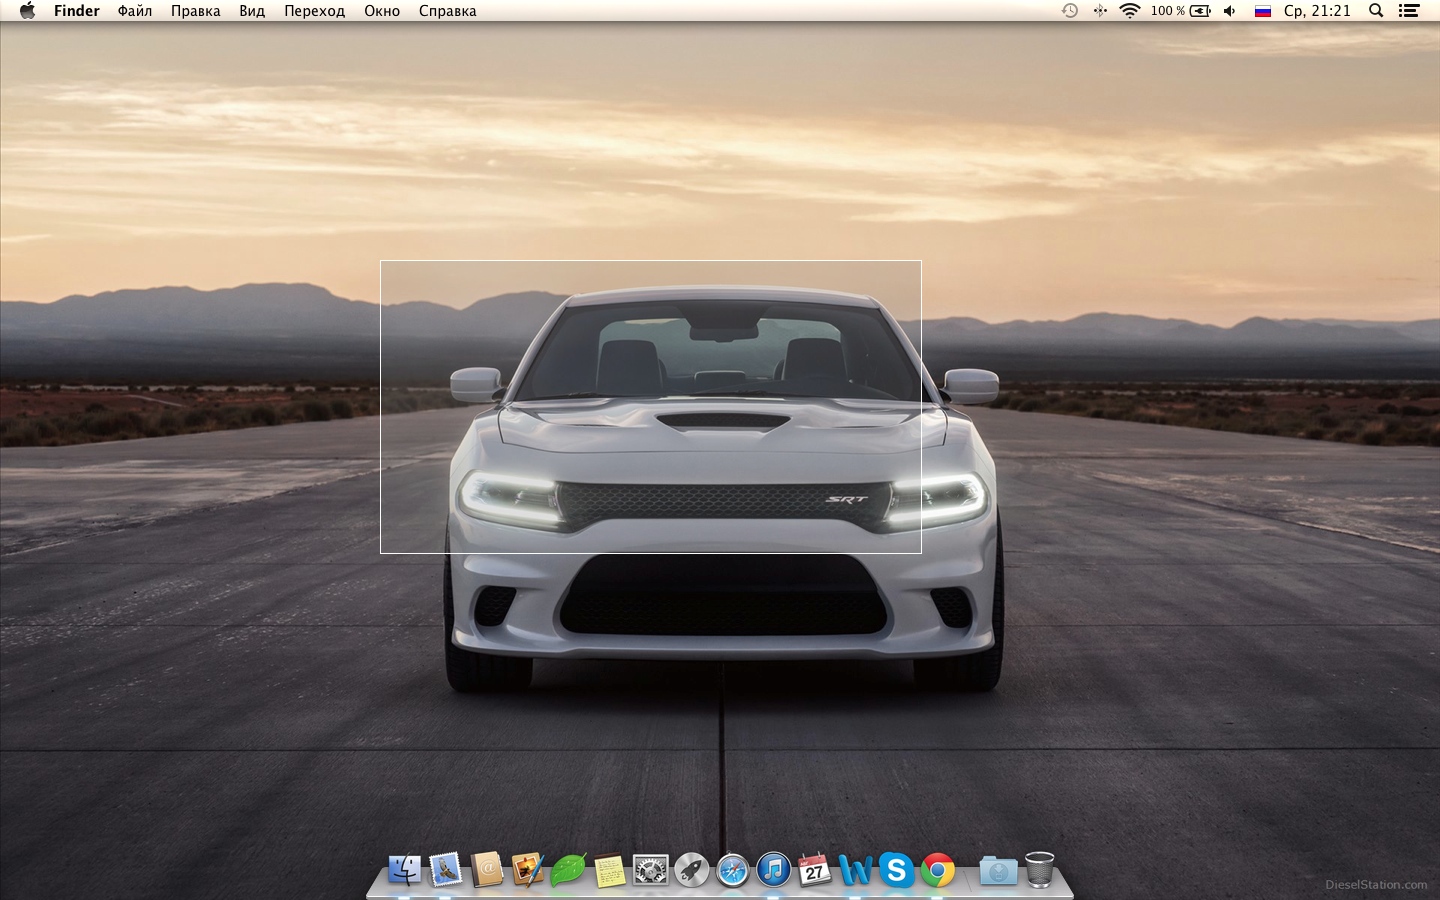Open Spotlight search magnifier
Viewport: 1440px width, 900px height.
click(x=1376, y=11)
